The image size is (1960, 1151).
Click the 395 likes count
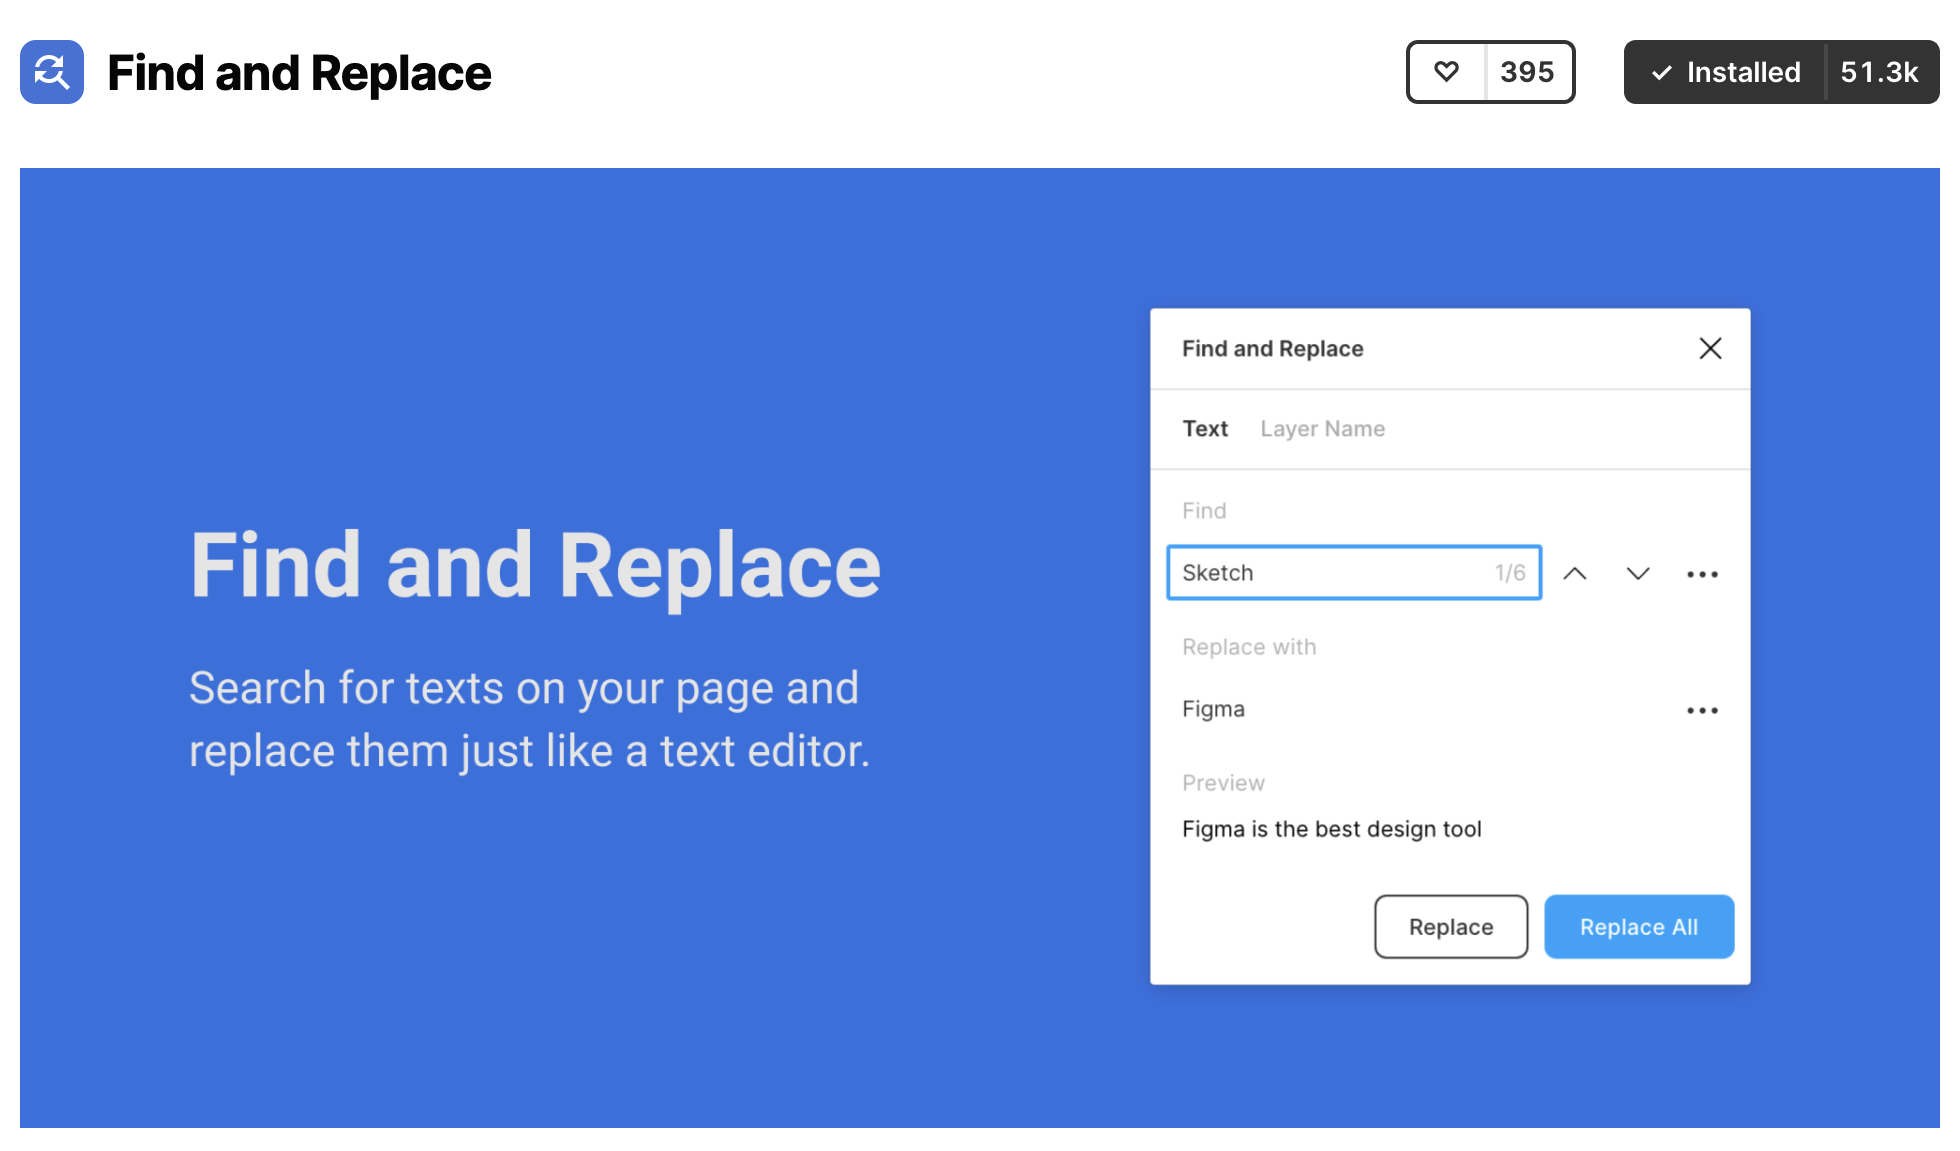click(1527, 72)
